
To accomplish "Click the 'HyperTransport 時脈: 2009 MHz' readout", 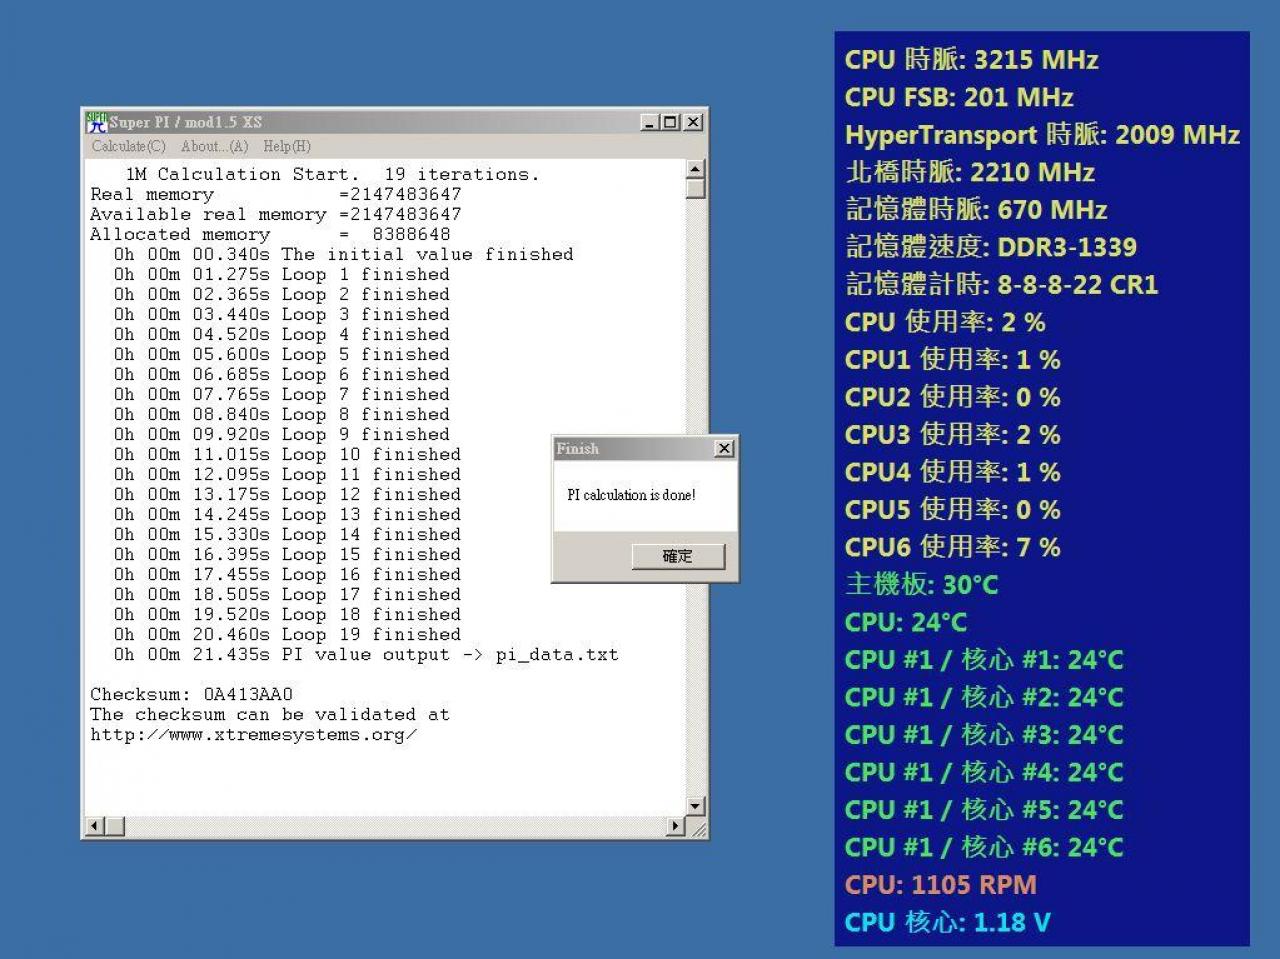I will click(x=1042, y=135).
